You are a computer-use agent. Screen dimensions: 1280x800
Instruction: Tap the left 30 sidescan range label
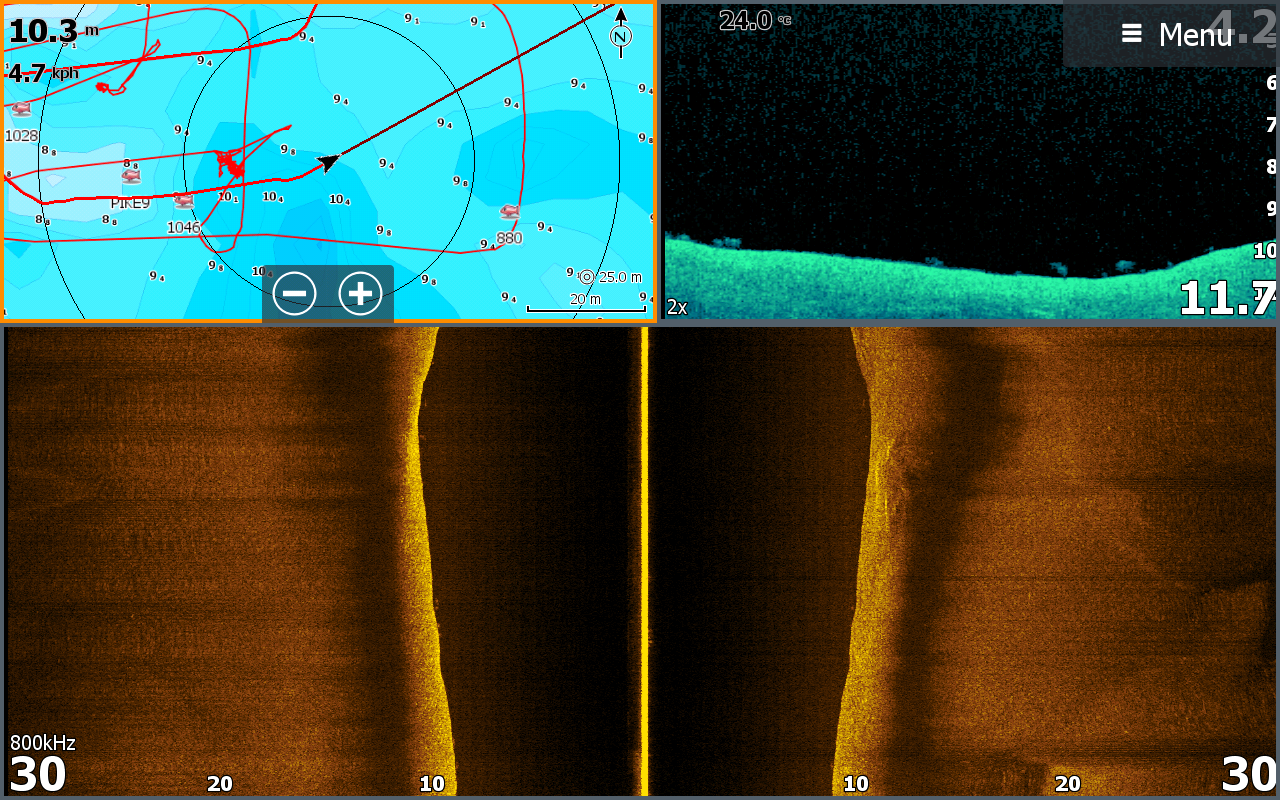point(38,774)
